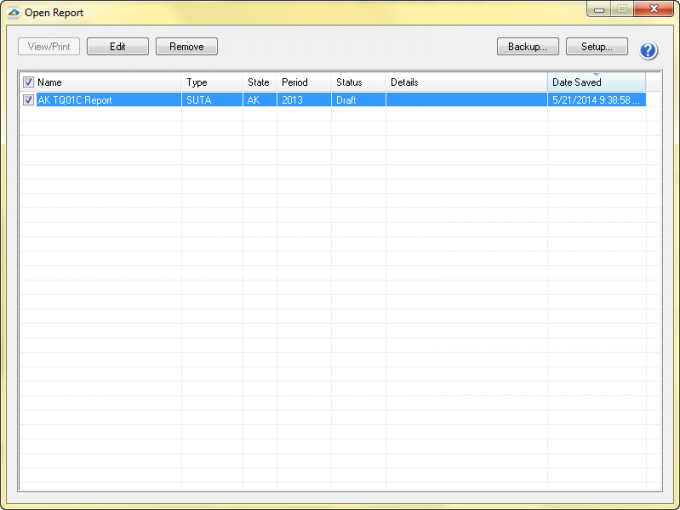The height and width of the screenshot is (510, 680).
Task: Click the disabled View/Print button
Action: 49,47
